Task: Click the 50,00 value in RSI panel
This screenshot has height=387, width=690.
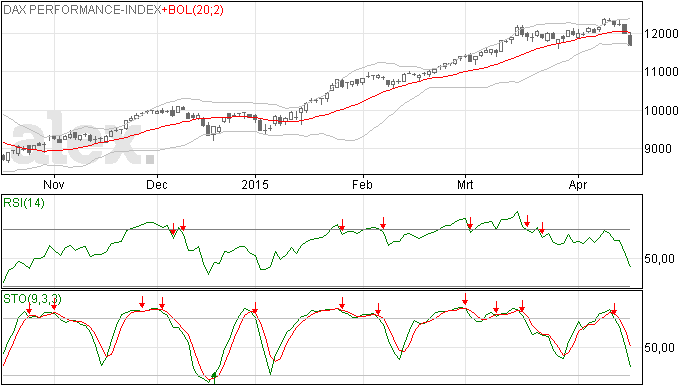Action: pos(660,259)
